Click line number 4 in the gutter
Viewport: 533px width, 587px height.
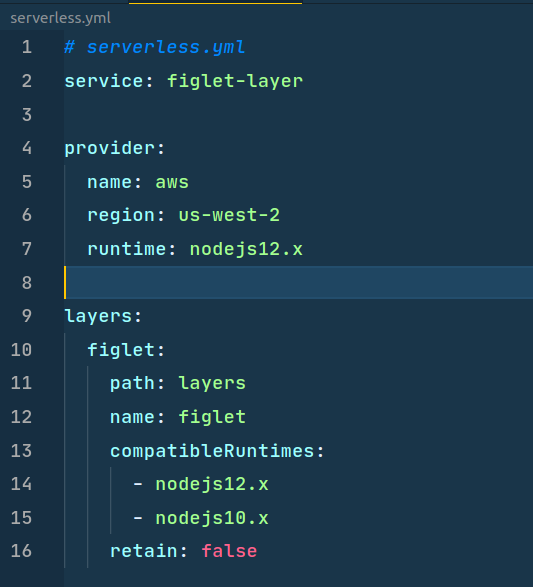tap(27, 148)
